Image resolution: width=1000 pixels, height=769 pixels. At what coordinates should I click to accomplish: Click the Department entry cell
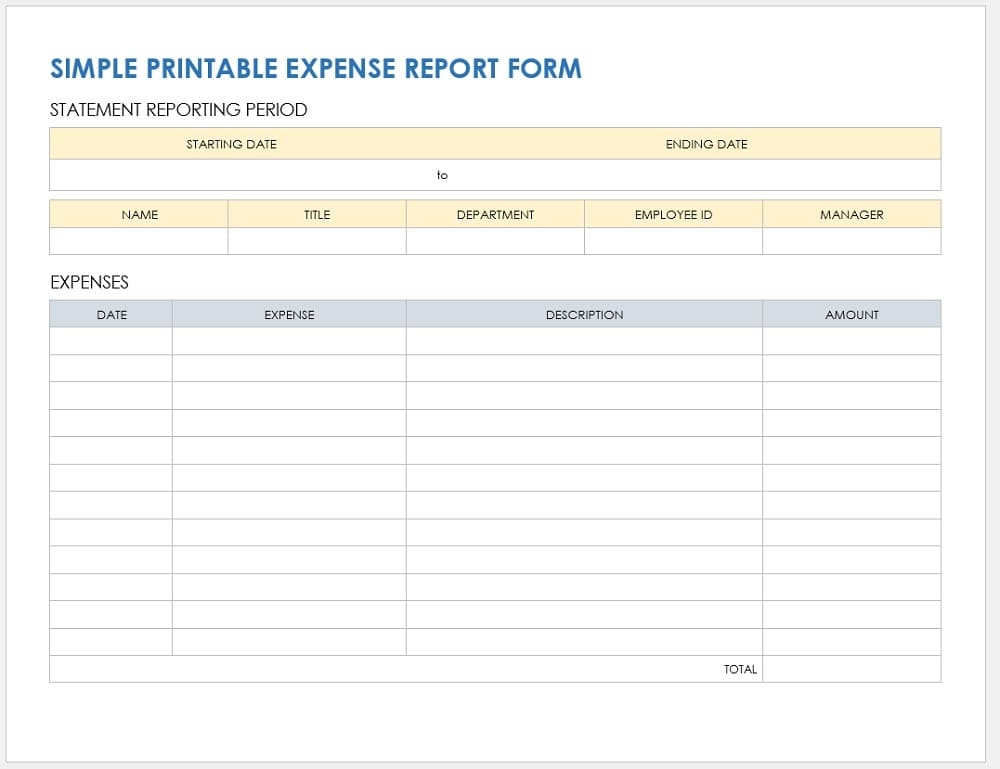[494, 241]
